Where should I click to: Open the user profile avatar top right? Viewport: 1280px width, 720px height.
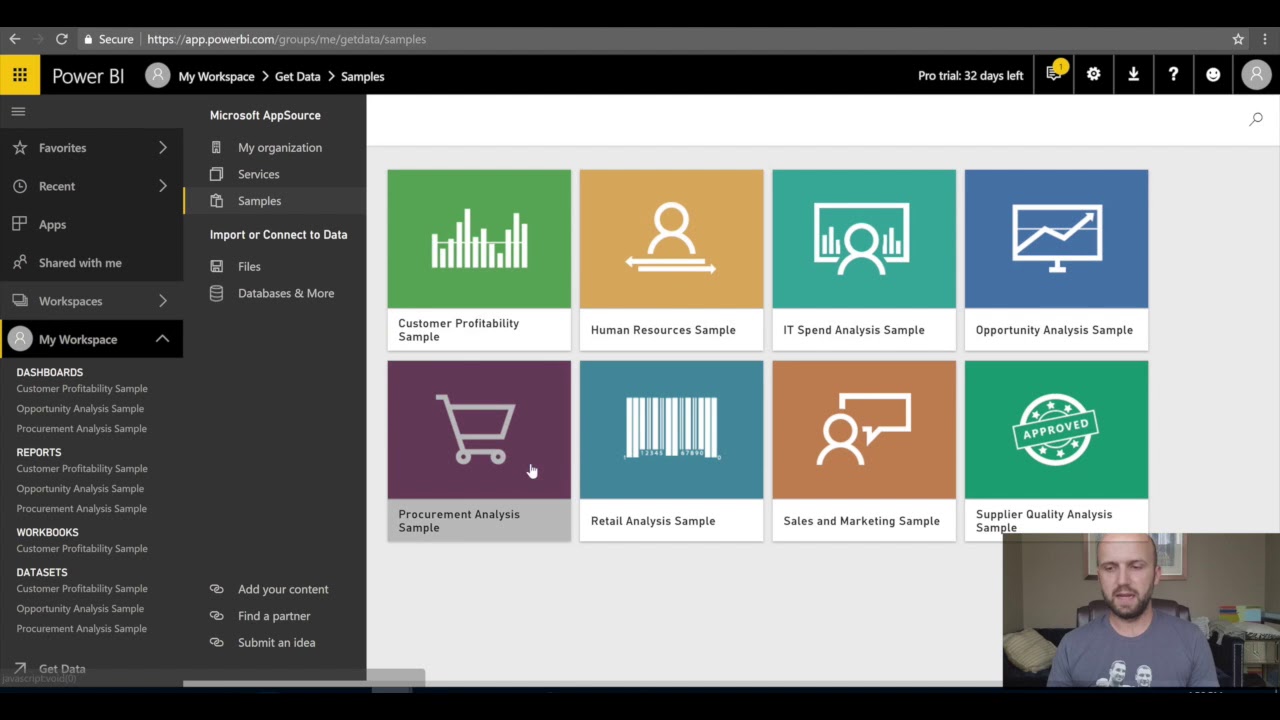pos(1256,74)
